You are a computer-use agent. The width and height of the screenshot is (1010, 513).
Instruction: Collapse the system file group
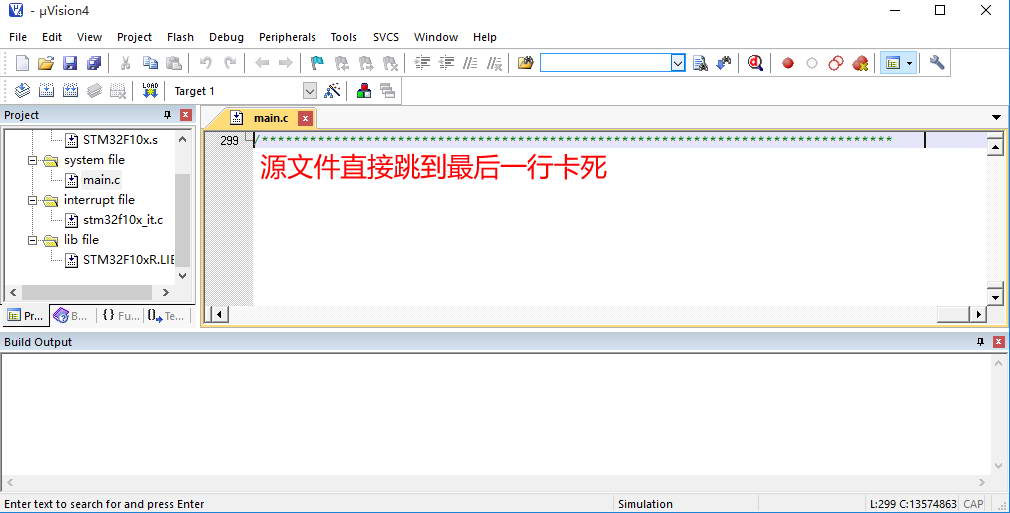point(33,160)
